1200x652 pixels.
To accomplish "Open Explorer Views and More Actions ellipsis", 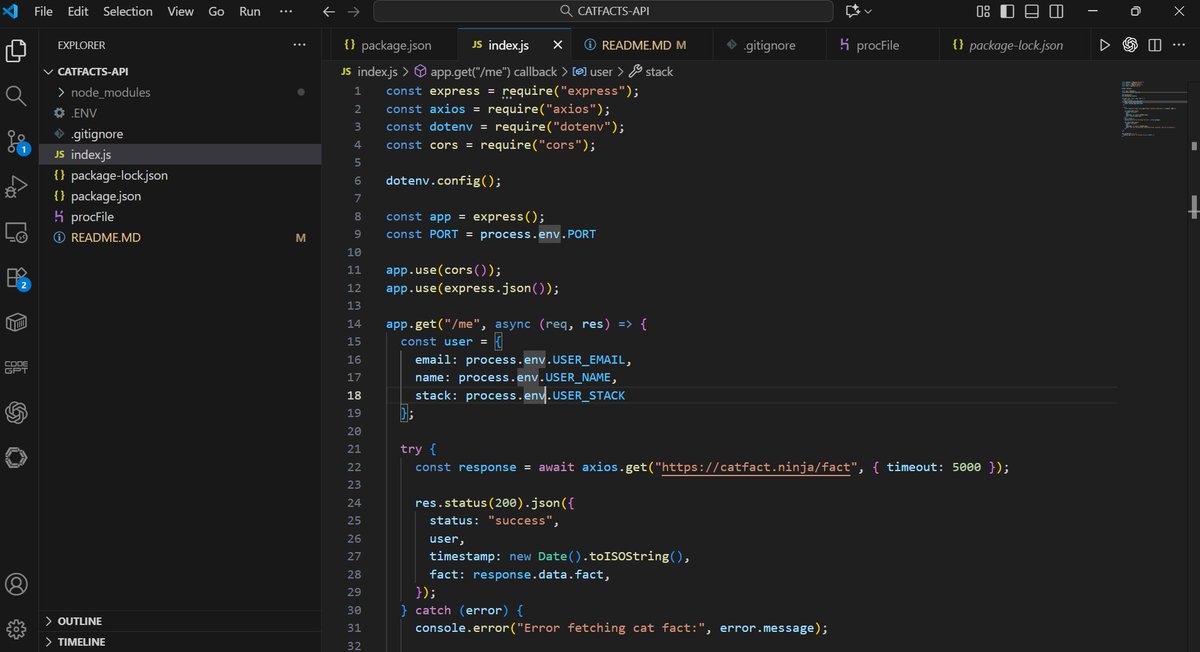I will (300, 45).
